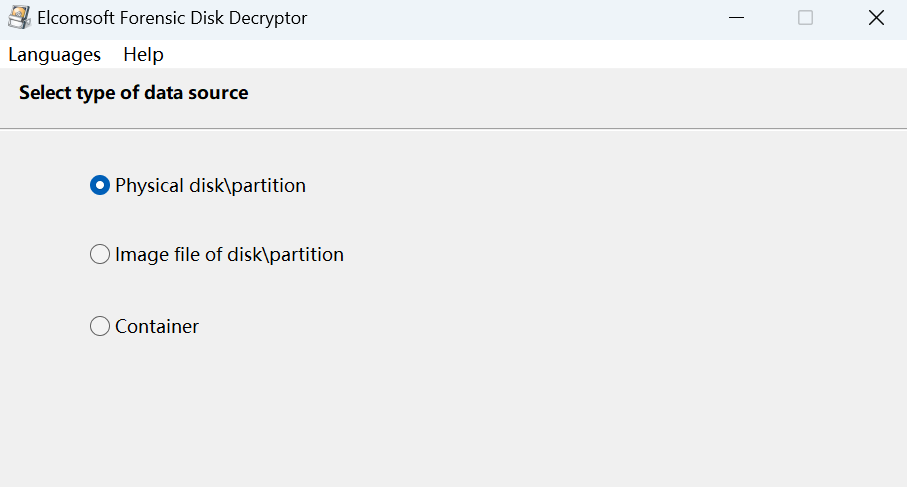907x487 pixels.
Task: Click blank page area right of Physical disk\partition
Action: point(600,185)
